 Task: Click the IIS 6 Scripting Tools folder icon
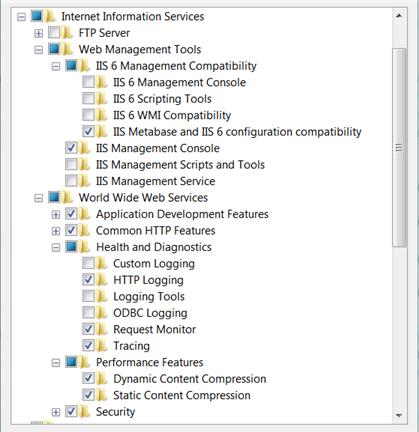pos(102,99)
